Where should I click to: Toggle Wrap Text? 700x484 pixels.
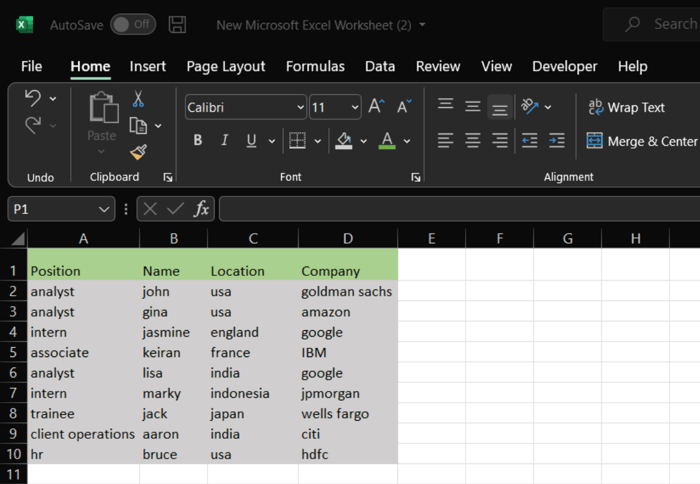click(626, 107)
